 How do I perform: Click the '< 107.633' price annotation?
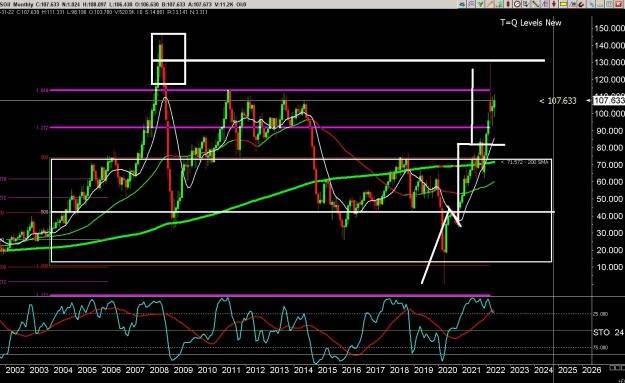click(558, 101)
